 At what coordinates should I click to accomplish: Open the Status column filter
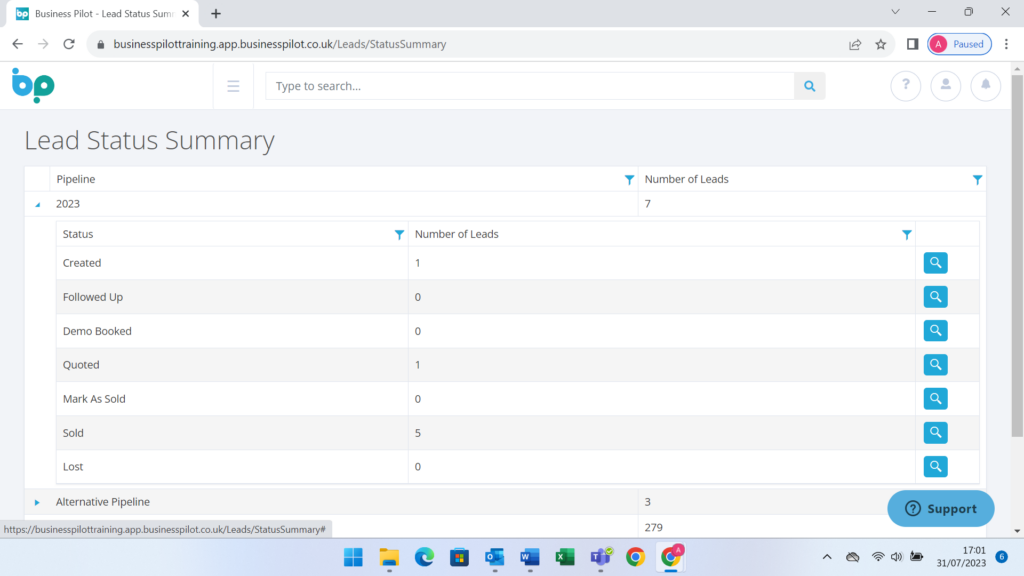[399, 235]
